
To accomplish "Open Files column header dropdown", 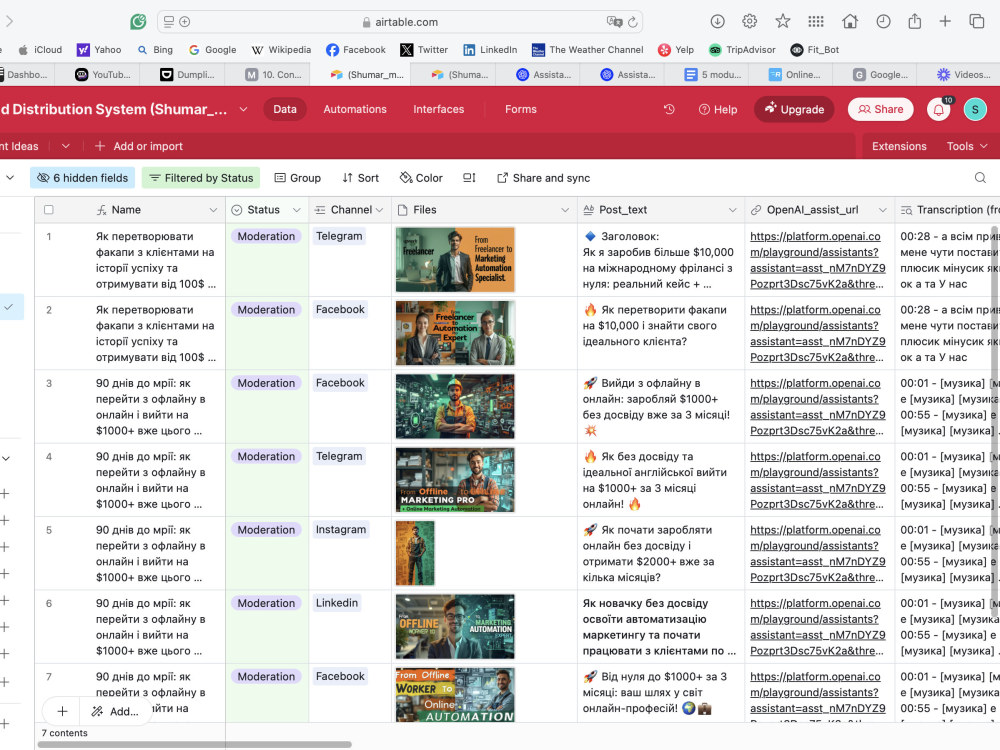I will [565, 210].
